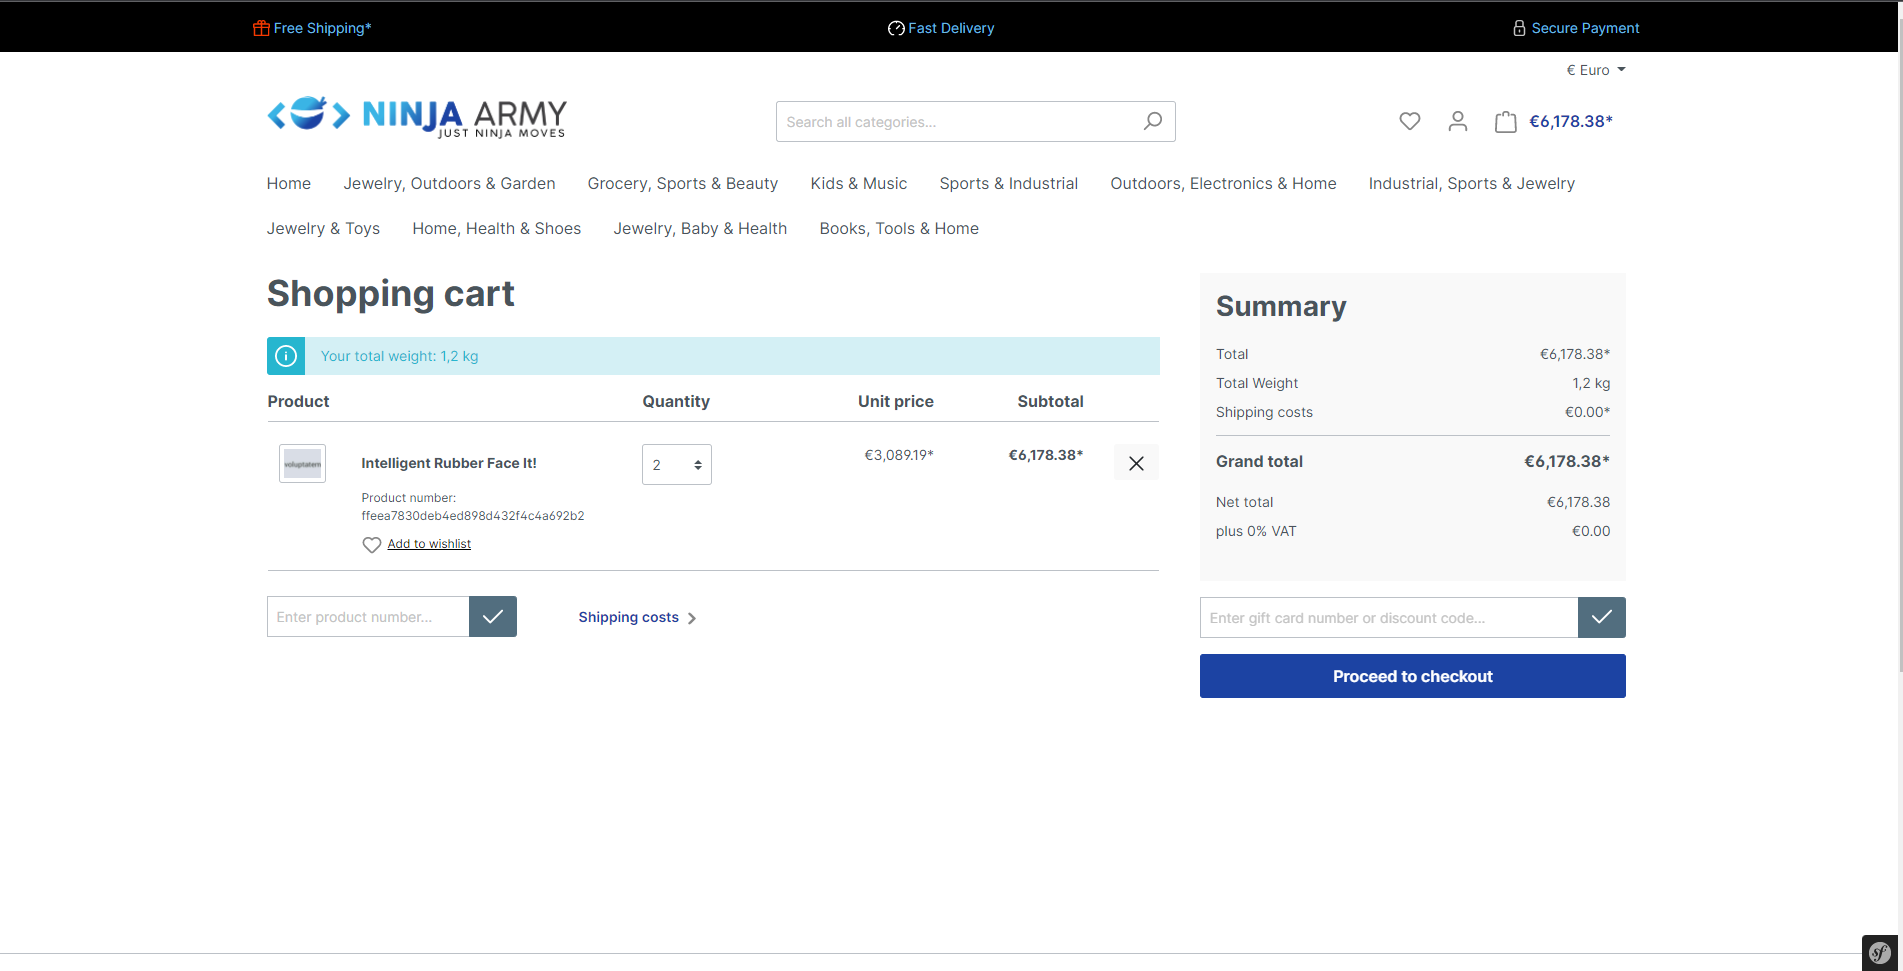Click the Shipping costs €0.00* value in Summary

[1588, 412]
